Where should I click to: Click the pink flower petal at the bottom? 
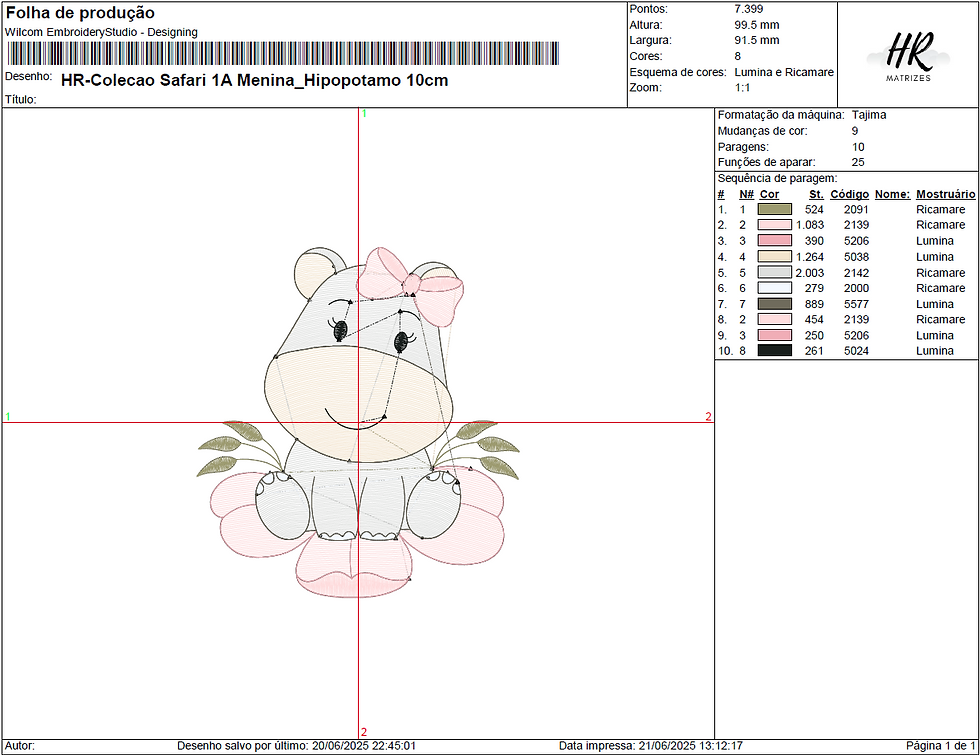point(354,568)
